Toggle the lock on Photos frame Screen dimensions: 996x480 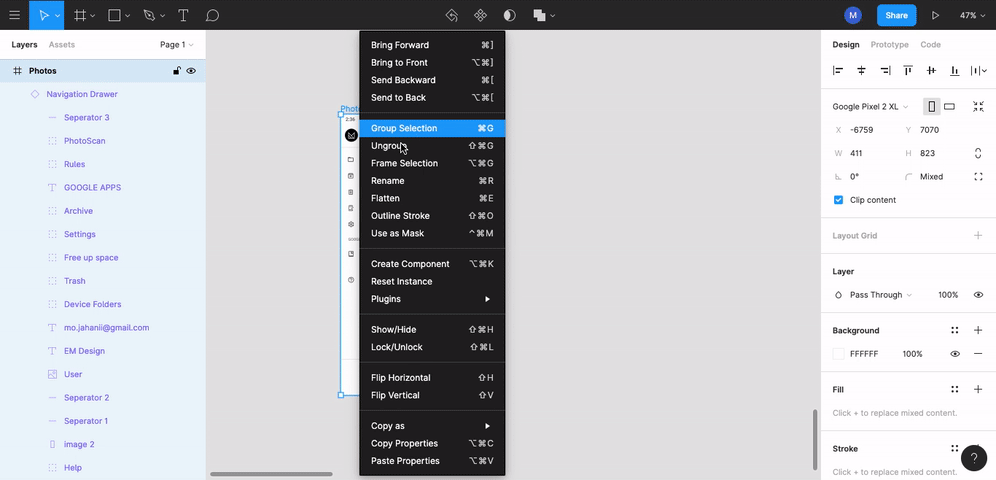click(x=177, y=71)
